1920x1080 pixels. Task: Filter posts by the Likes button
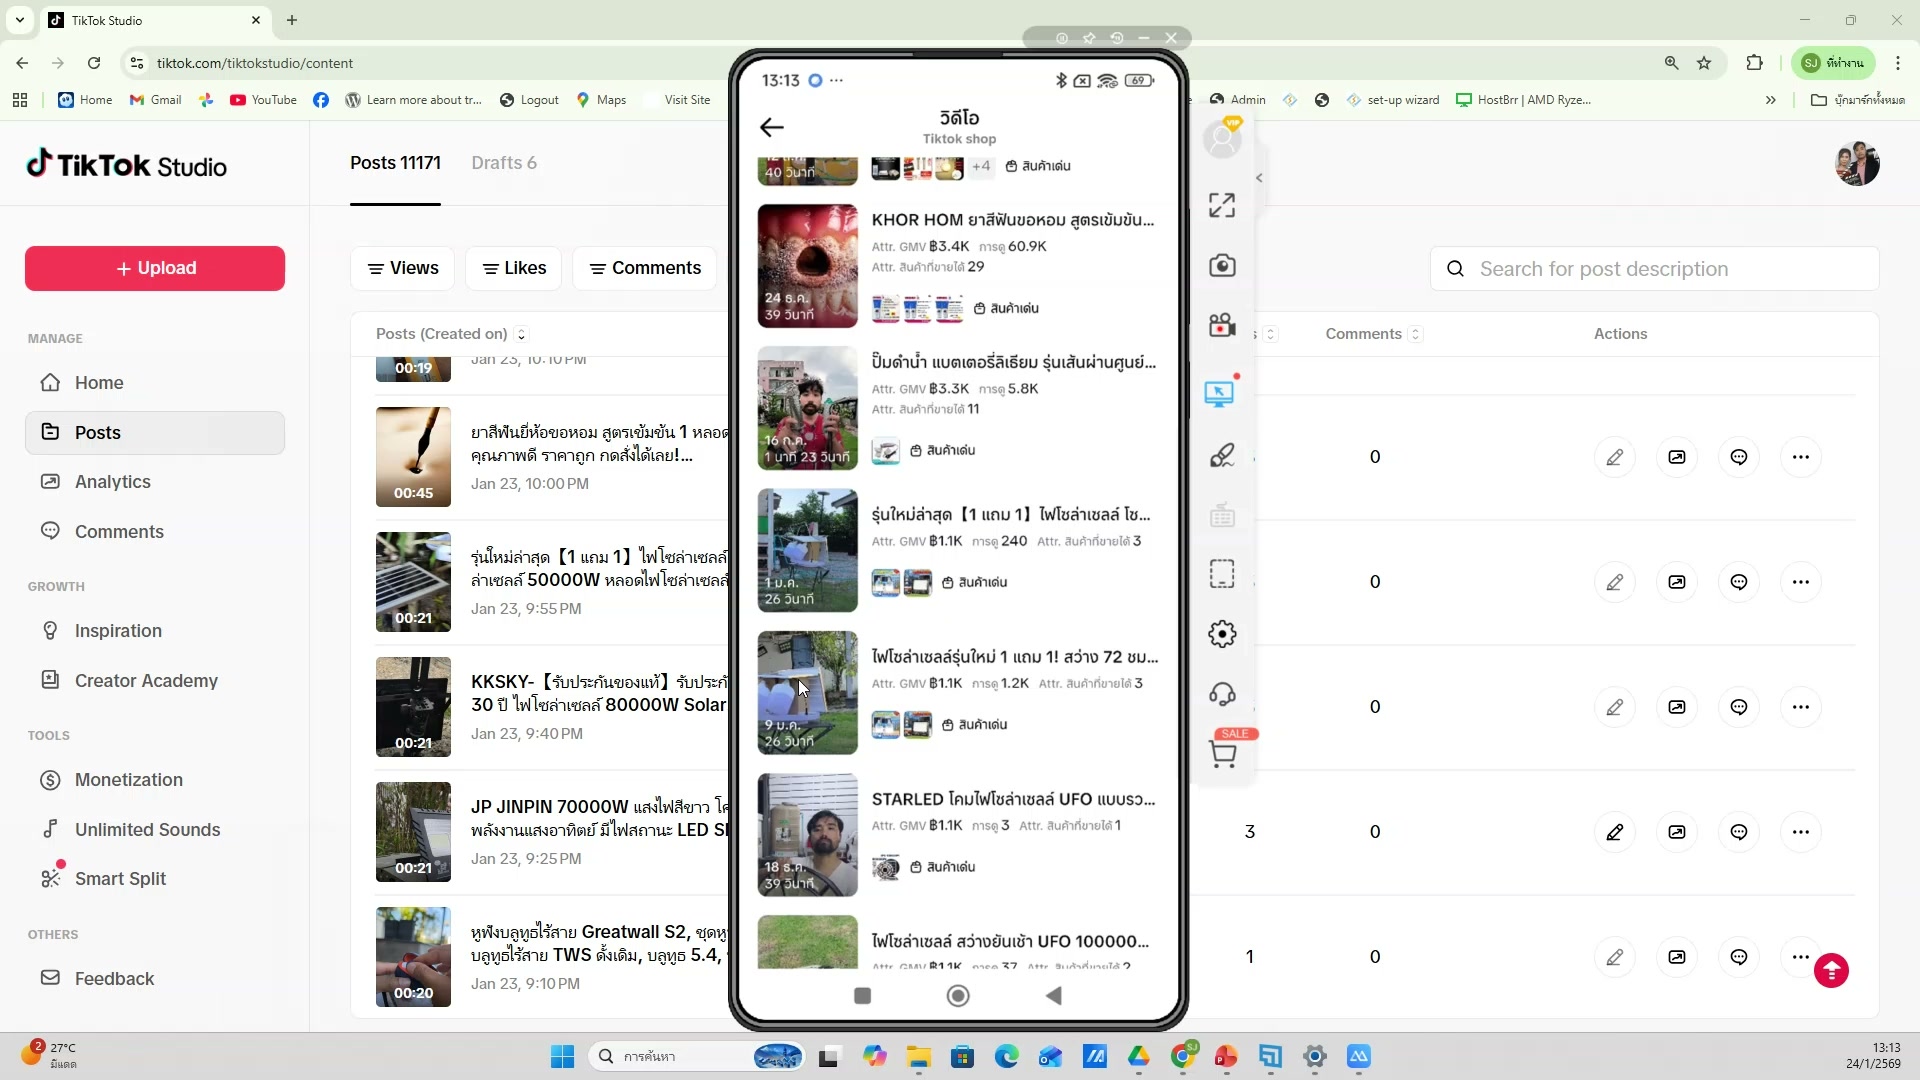tap(514, 268)
